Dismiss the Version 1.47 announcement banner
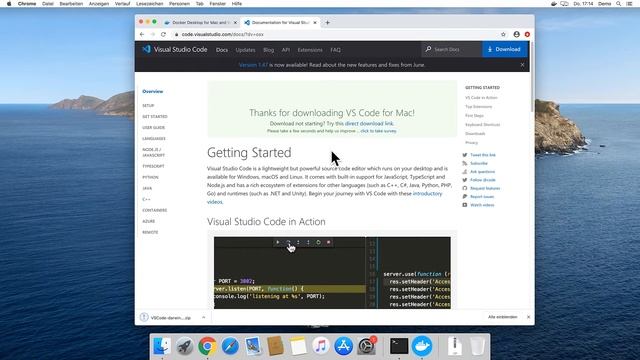 coord(522,65)
